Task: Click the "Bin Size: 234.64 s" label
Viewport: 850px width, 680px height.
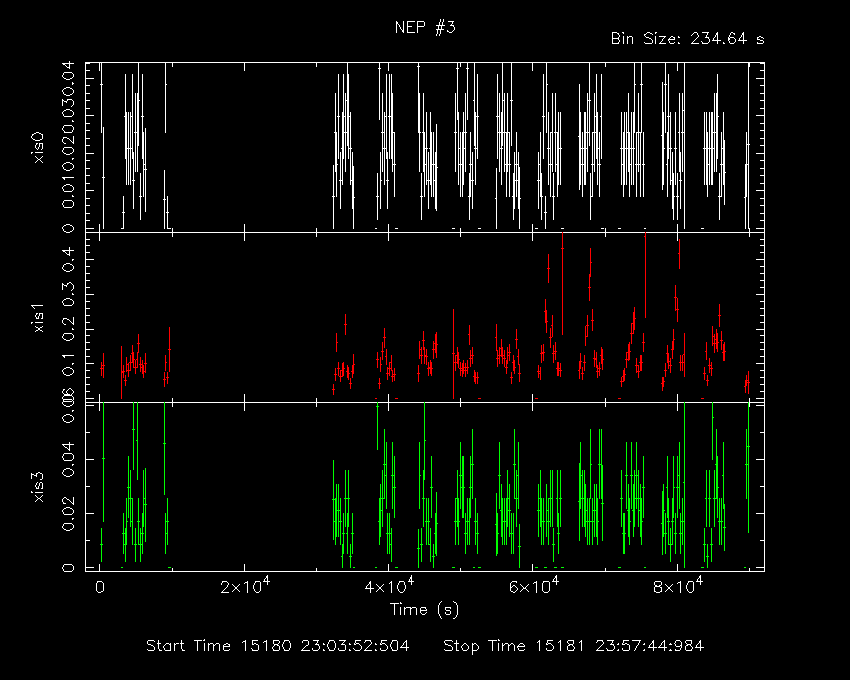Action: [x=687, y=39]
